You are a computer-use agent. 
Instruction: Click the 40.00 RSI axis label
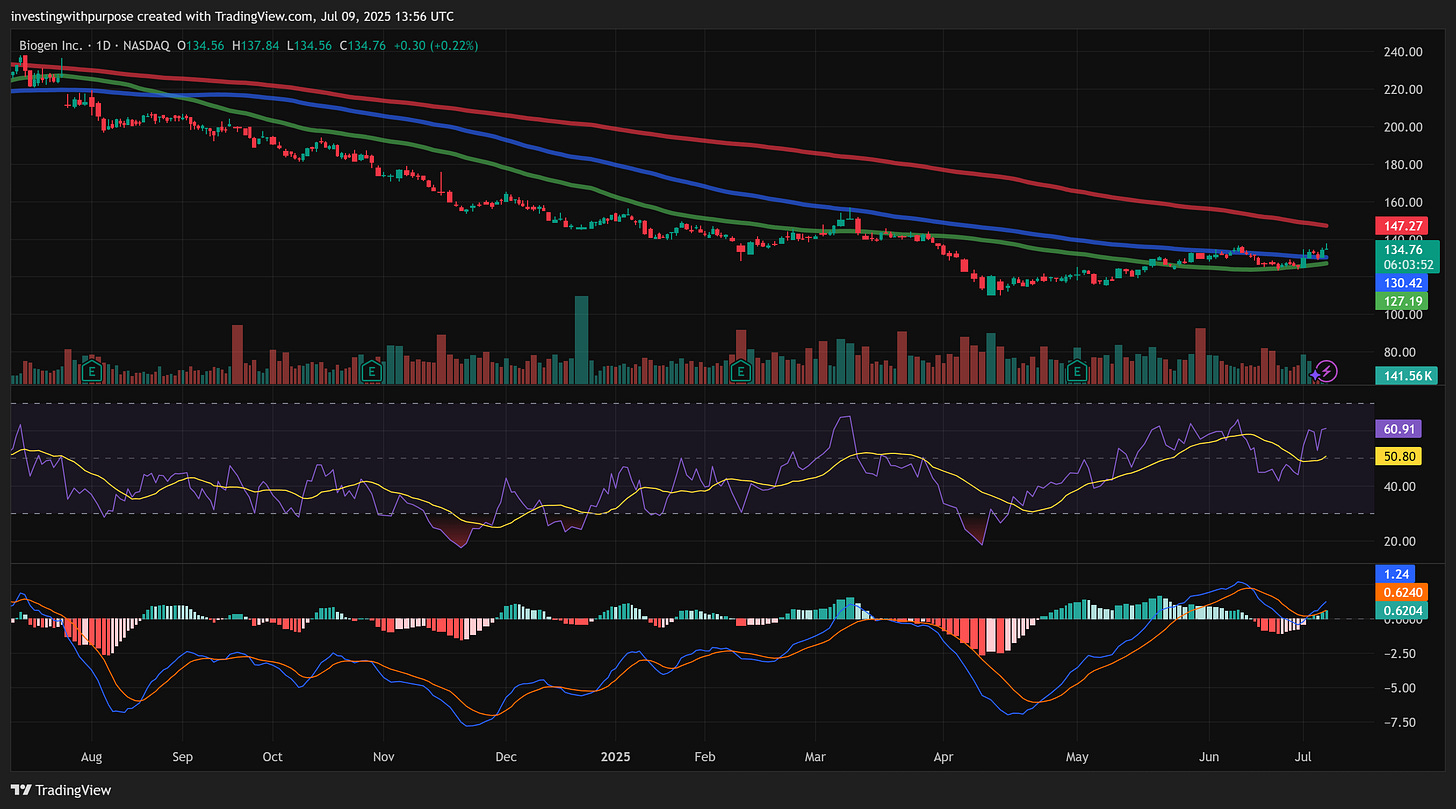[1400, 486]
